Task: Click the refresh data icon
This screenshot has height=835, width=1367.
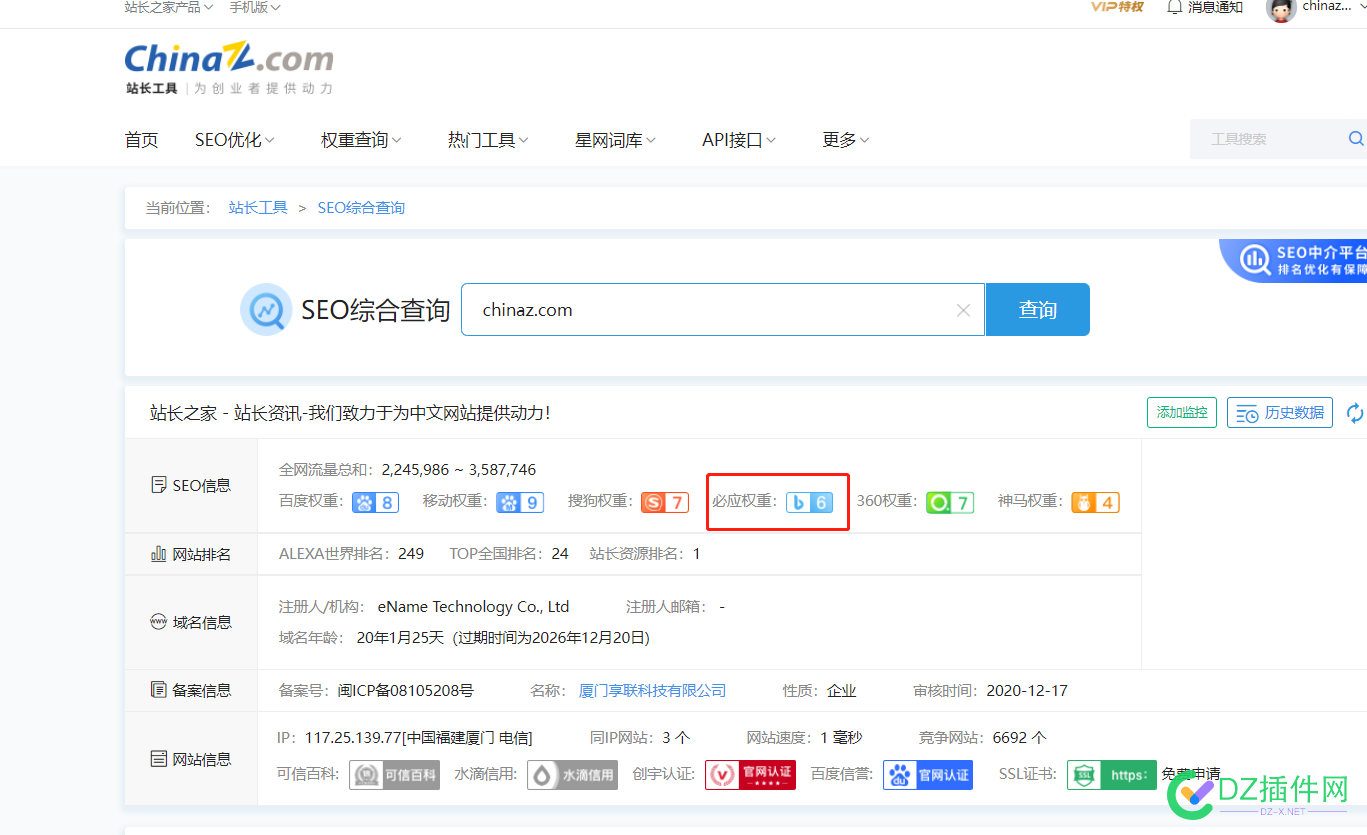Action: click(1355, 412)
